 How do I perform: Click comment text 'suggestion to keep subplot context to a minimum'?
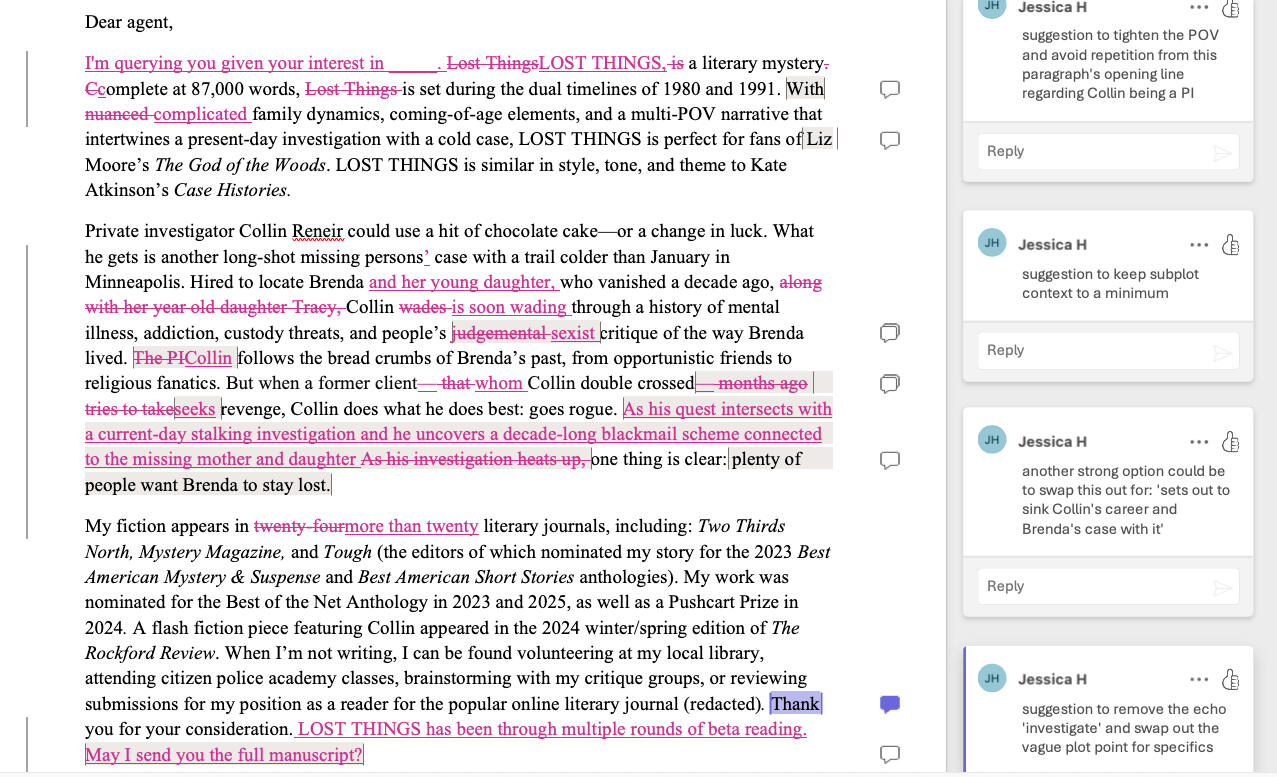coord(1110,284)
